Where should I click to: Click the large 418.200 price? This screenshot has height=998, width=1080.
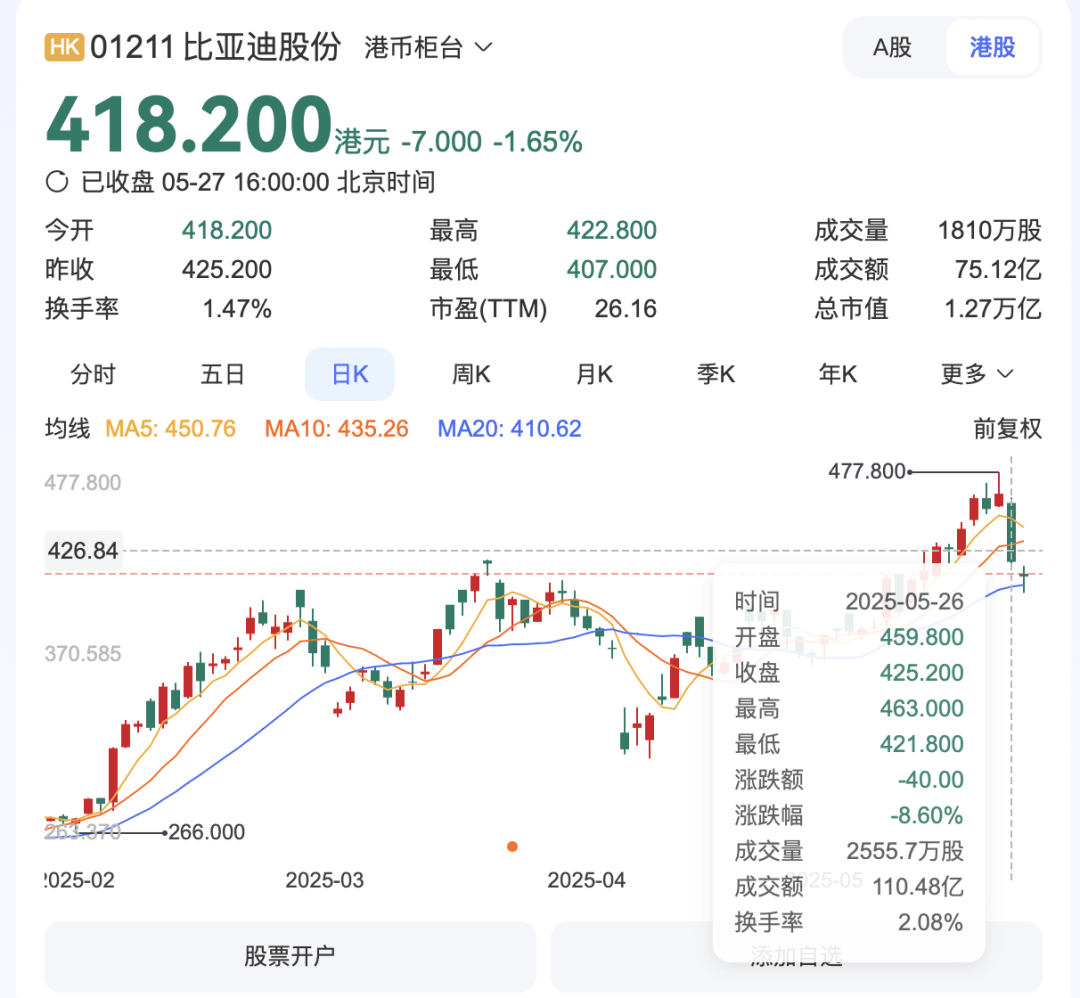click(x=189, y=124)
